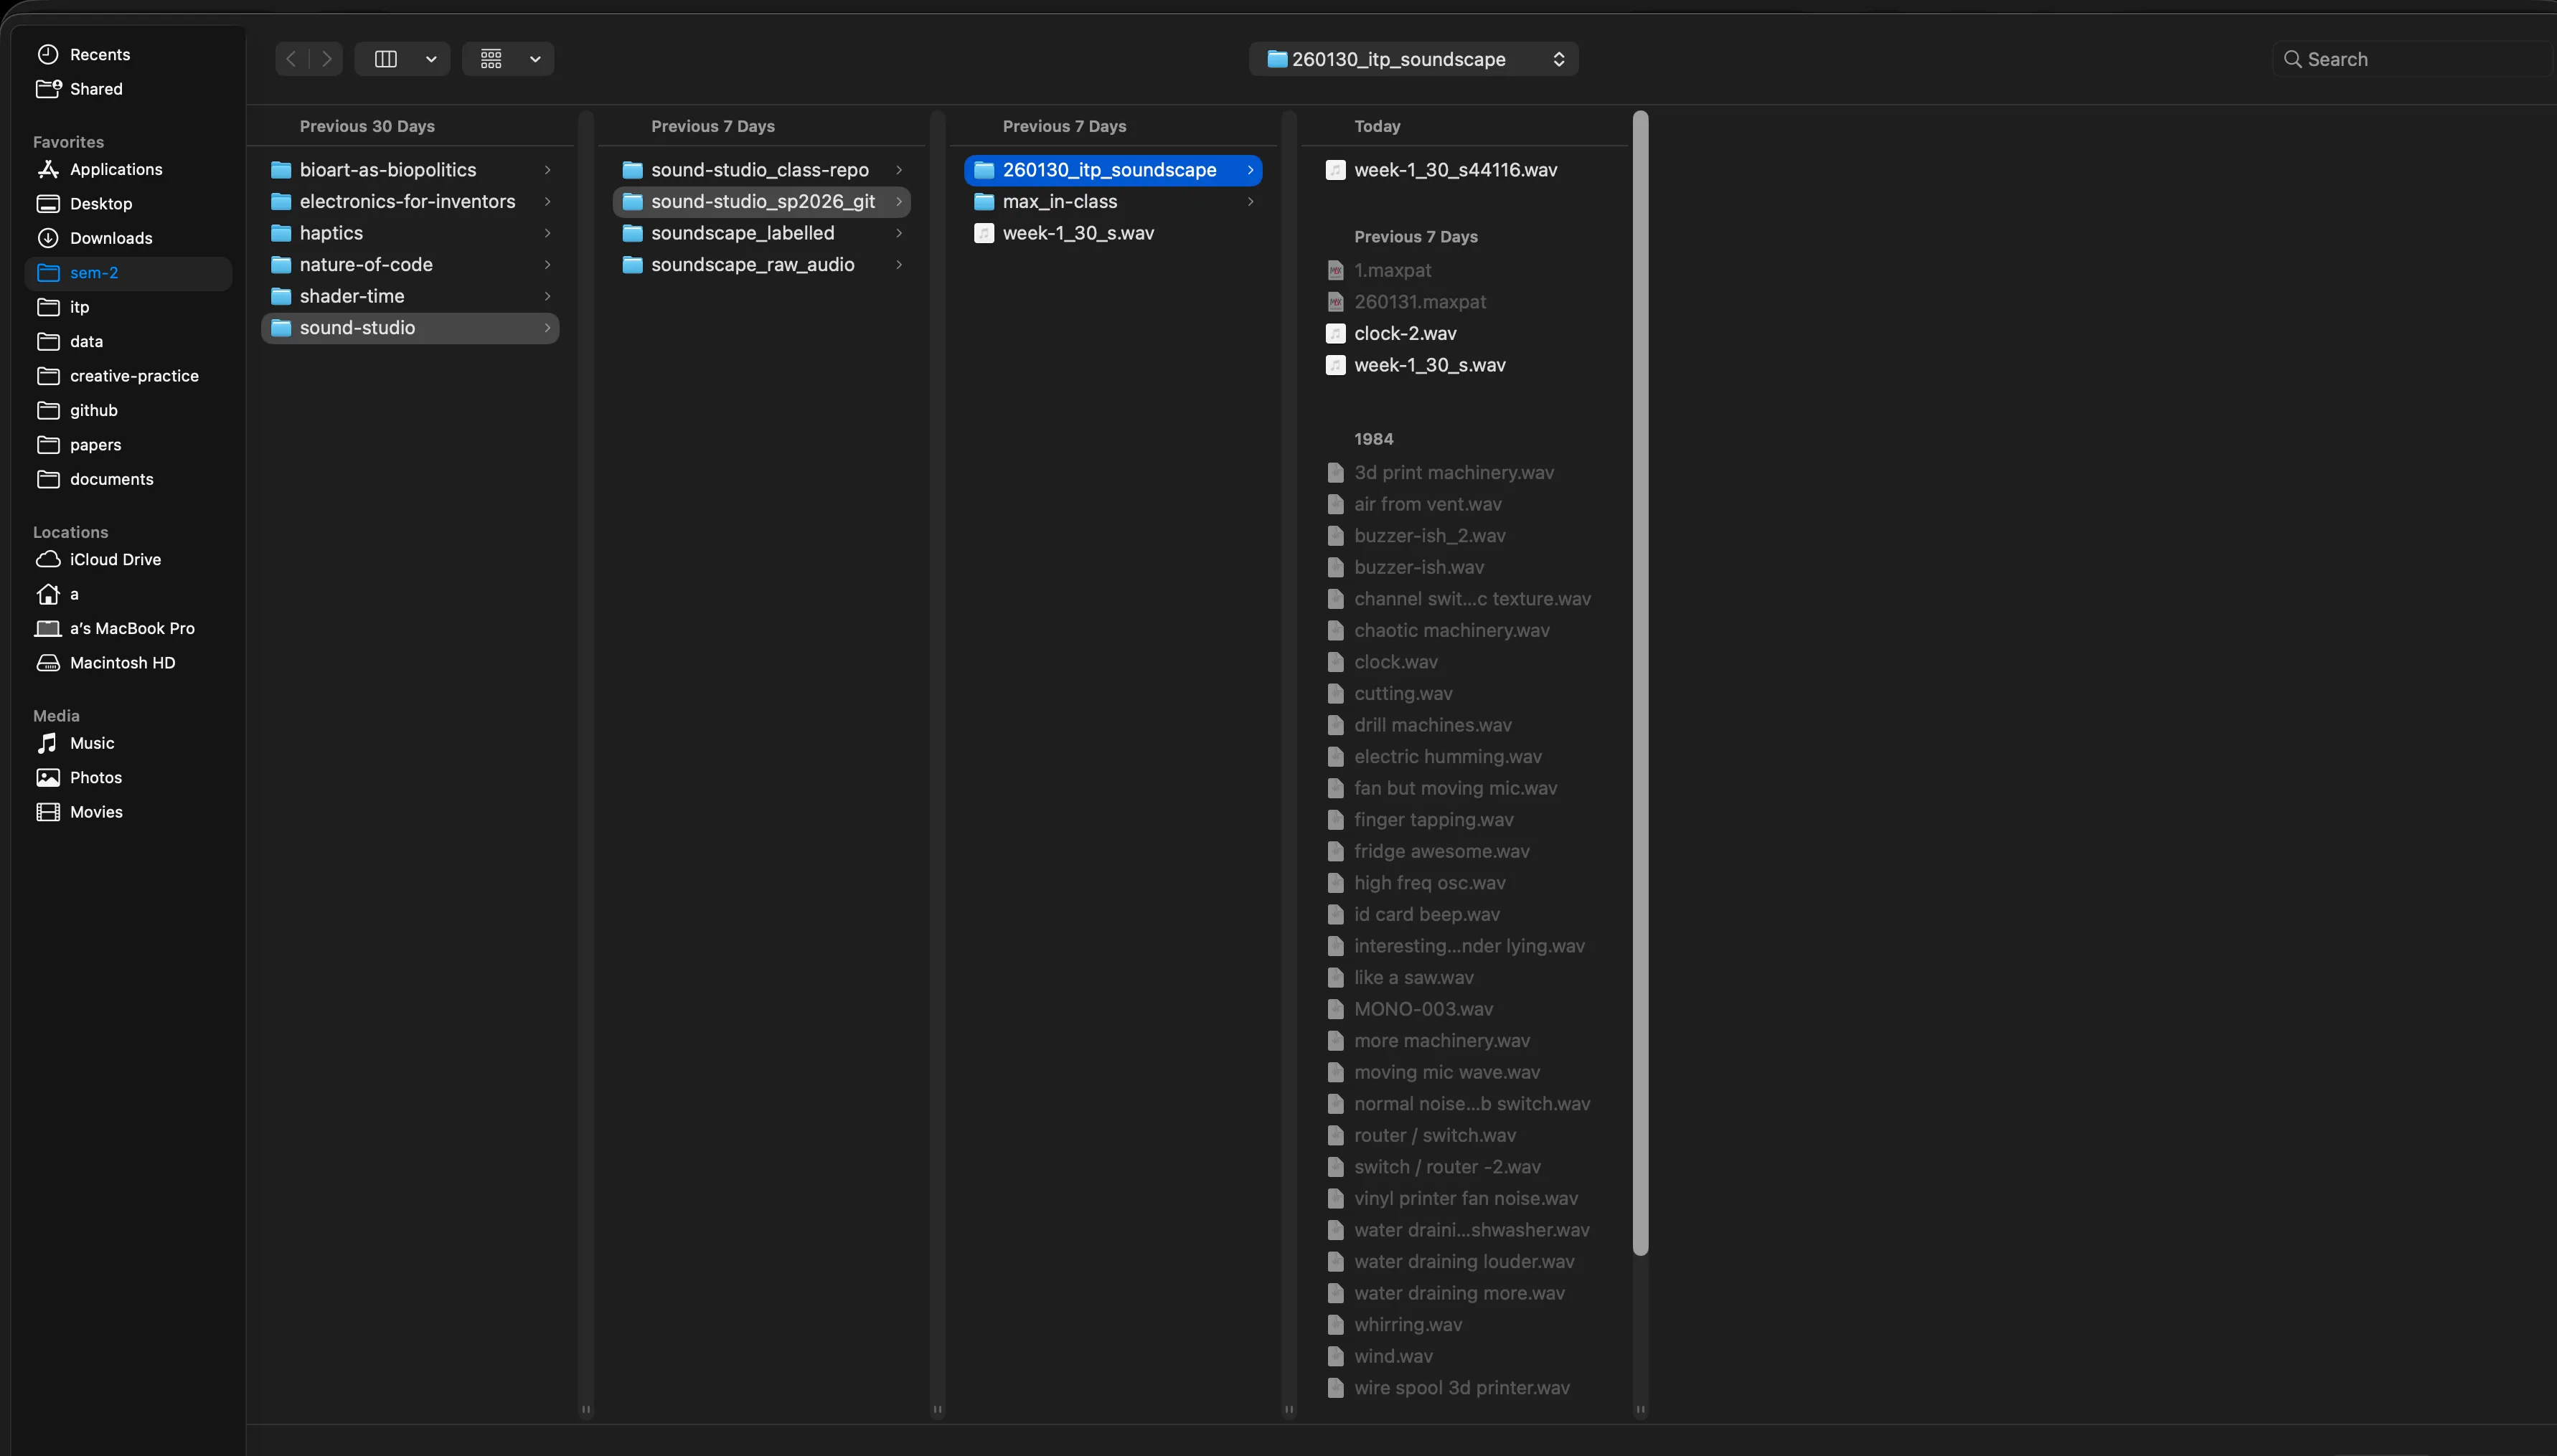Select the Shared sidebar item

click(96, 89)
